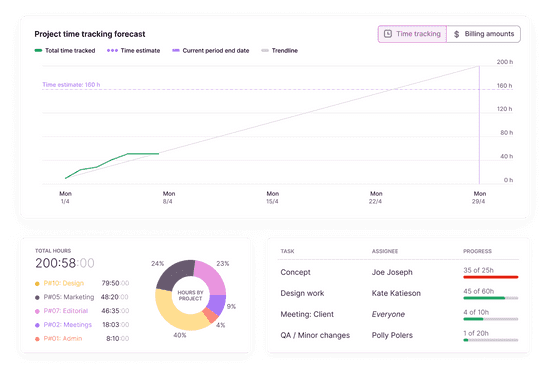Click the 45 of 60h progress bar
The width and height of the screenshot is (550, 371).
[491, 298]
